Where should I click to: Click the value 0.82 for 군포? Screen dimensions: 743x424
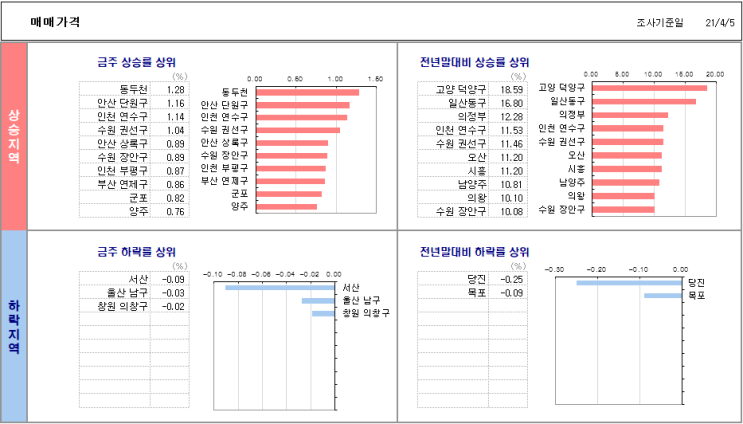[x=175, y=198]
